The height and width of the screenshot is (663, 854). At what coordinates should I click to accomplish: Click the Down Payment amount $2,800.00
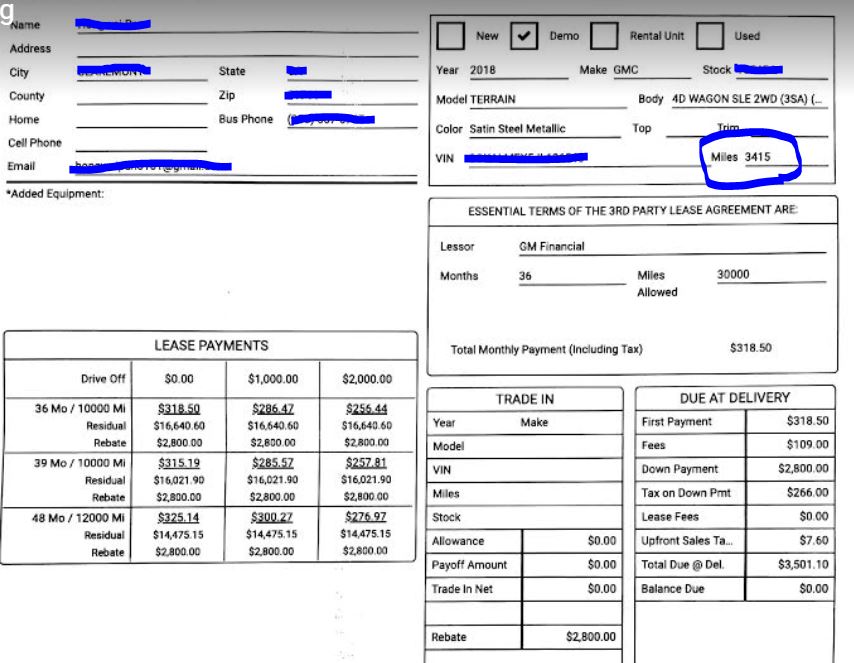[803, 469]
